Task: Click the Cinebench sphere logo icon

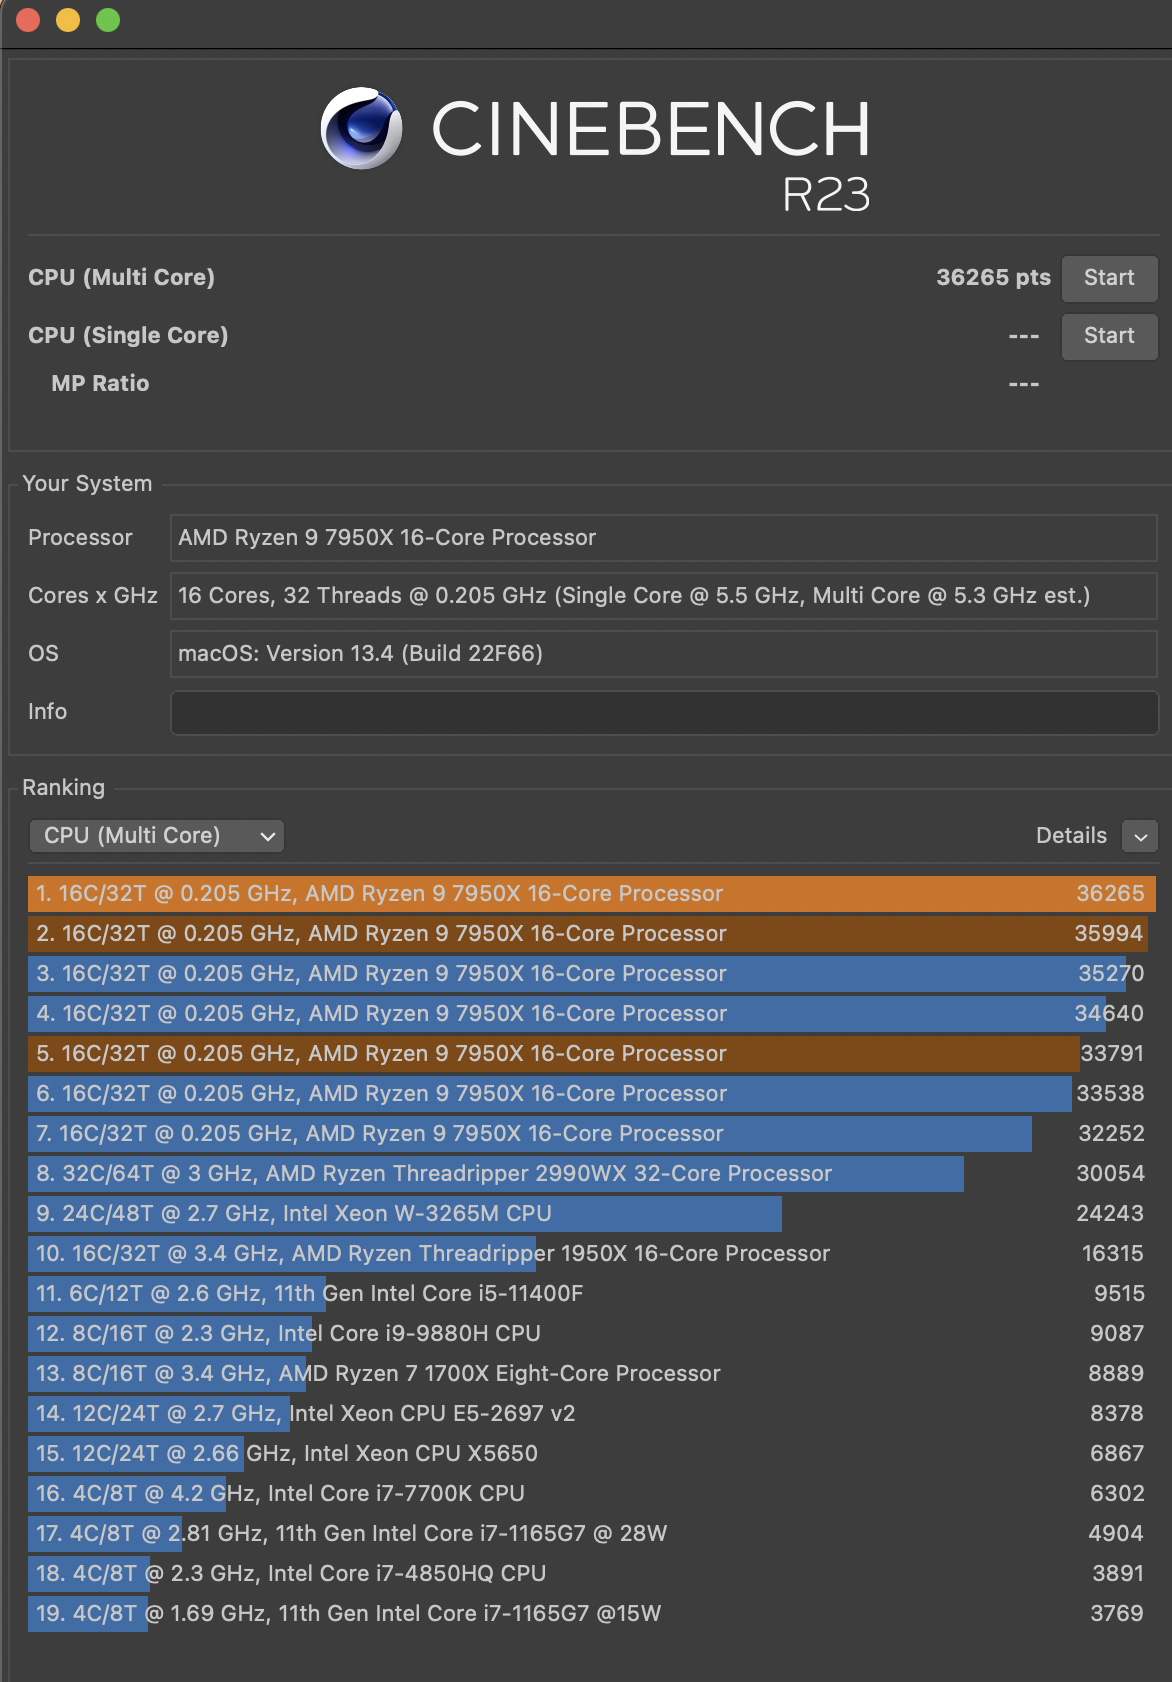Action: click(362, 128)
